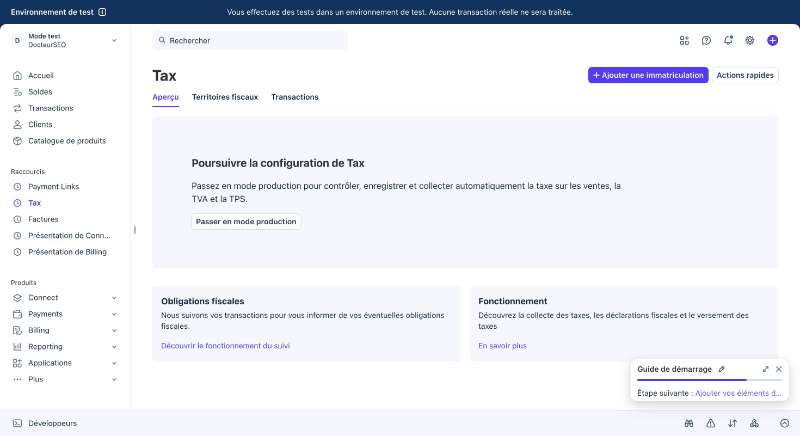The image size is (800, 436).
Task: Click the circled chevron-up icon in bottom bar
Action: coord(785,423)
